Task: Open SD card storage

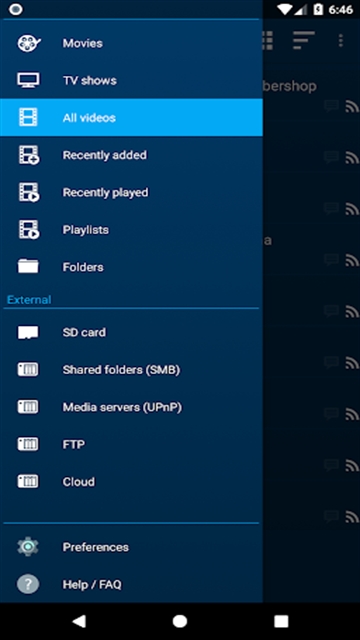Action: [131, 332]
